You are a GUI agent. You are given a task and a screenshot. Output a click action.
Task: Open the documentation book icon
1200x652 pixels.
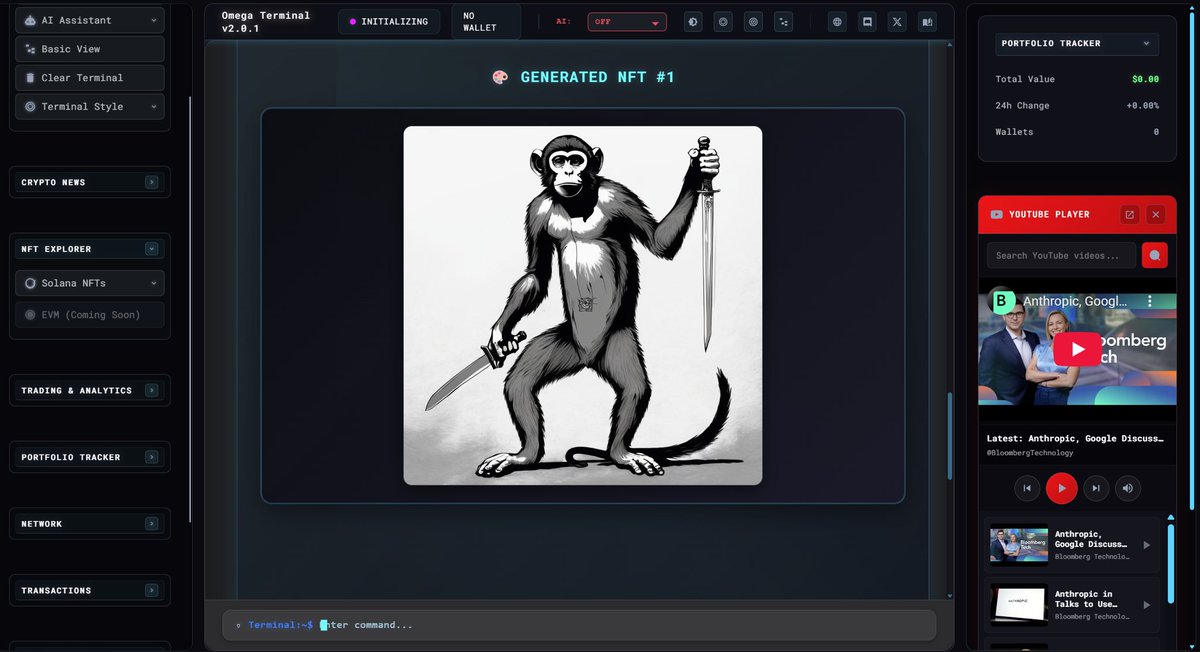click(x=927, y=21)
